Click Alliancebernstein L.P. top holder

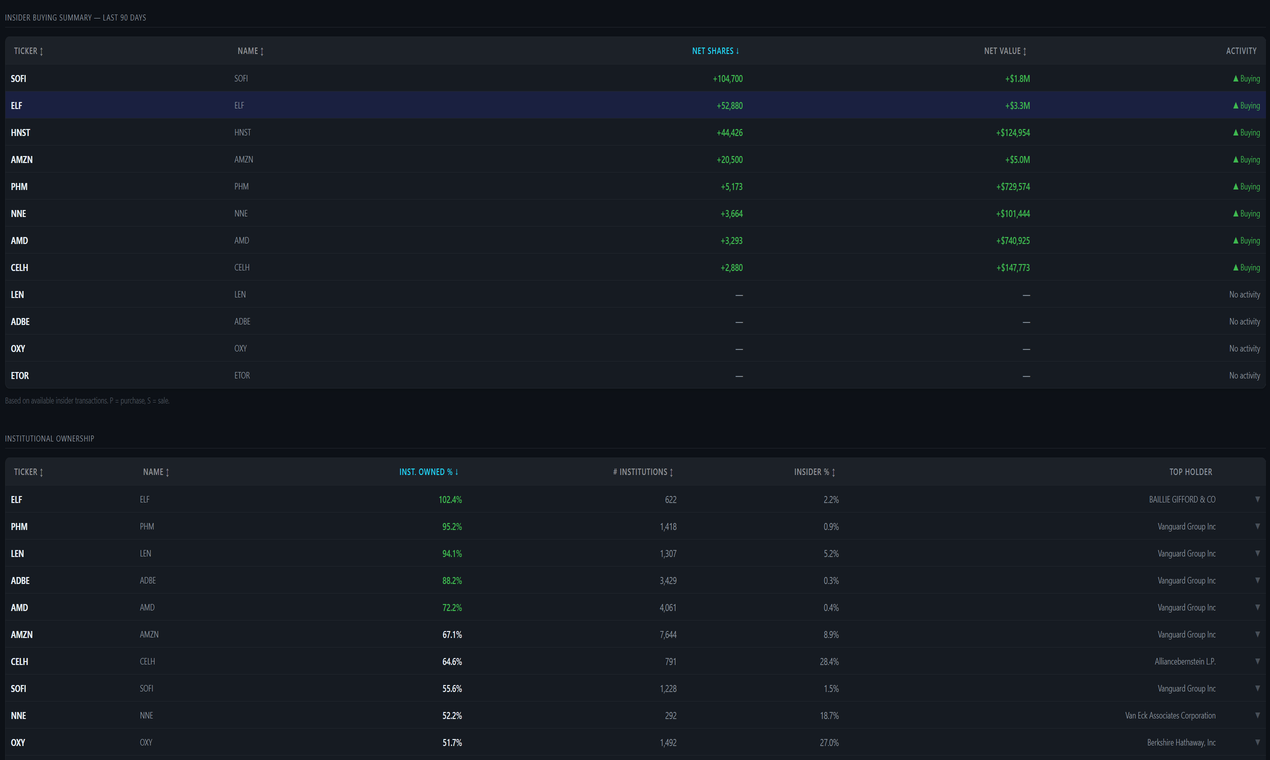[x=1185, y=661]
